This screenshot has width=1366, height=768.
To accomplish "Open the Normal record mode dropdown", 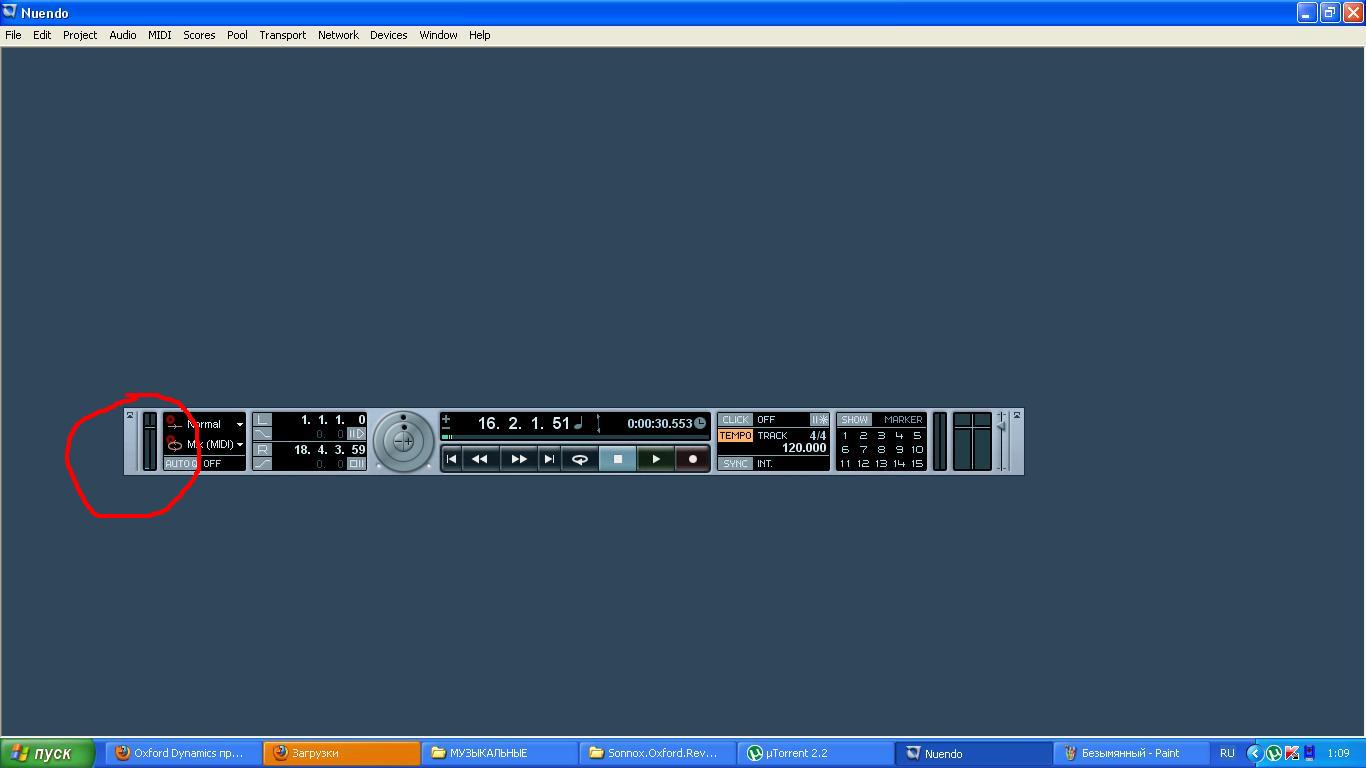I will click(239, 424).
